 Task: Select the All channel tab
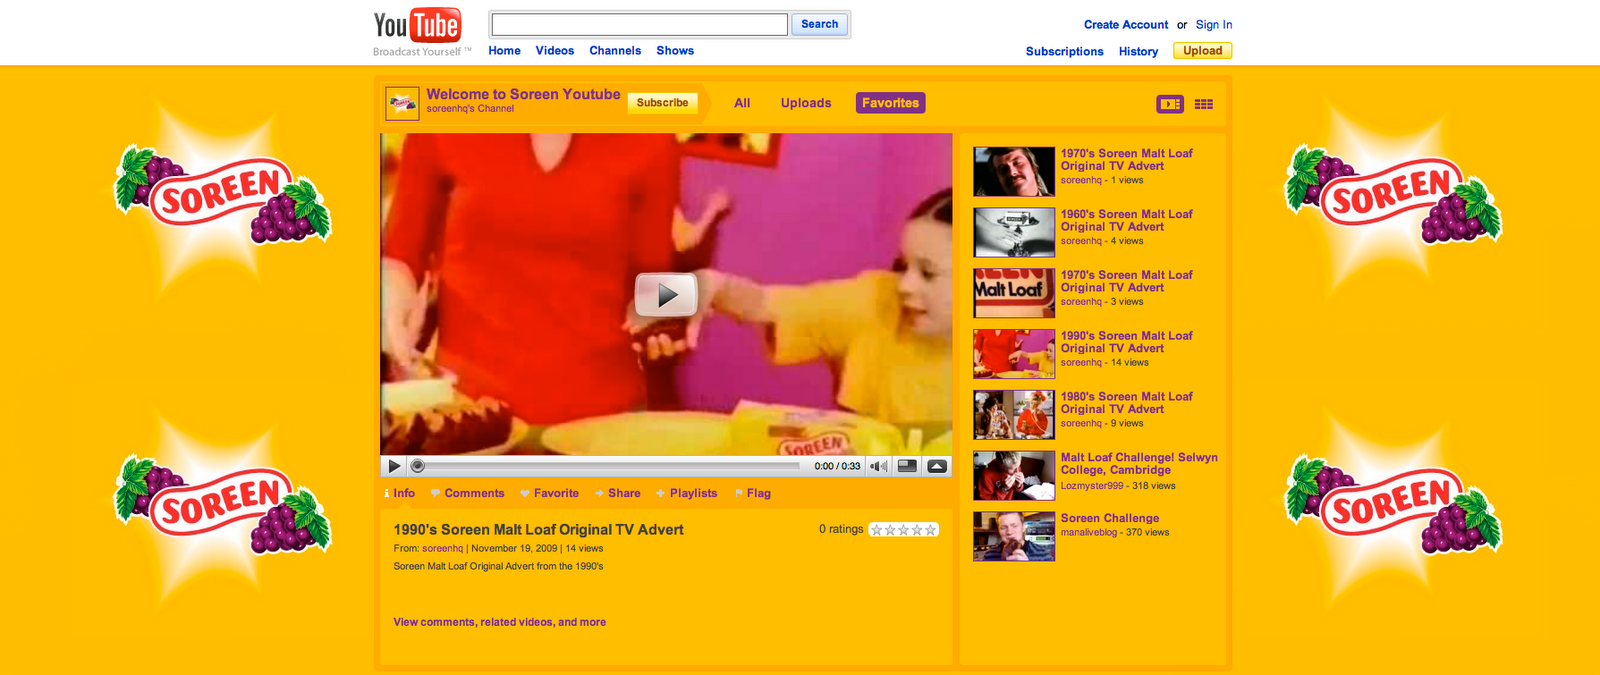click(742, 103)
